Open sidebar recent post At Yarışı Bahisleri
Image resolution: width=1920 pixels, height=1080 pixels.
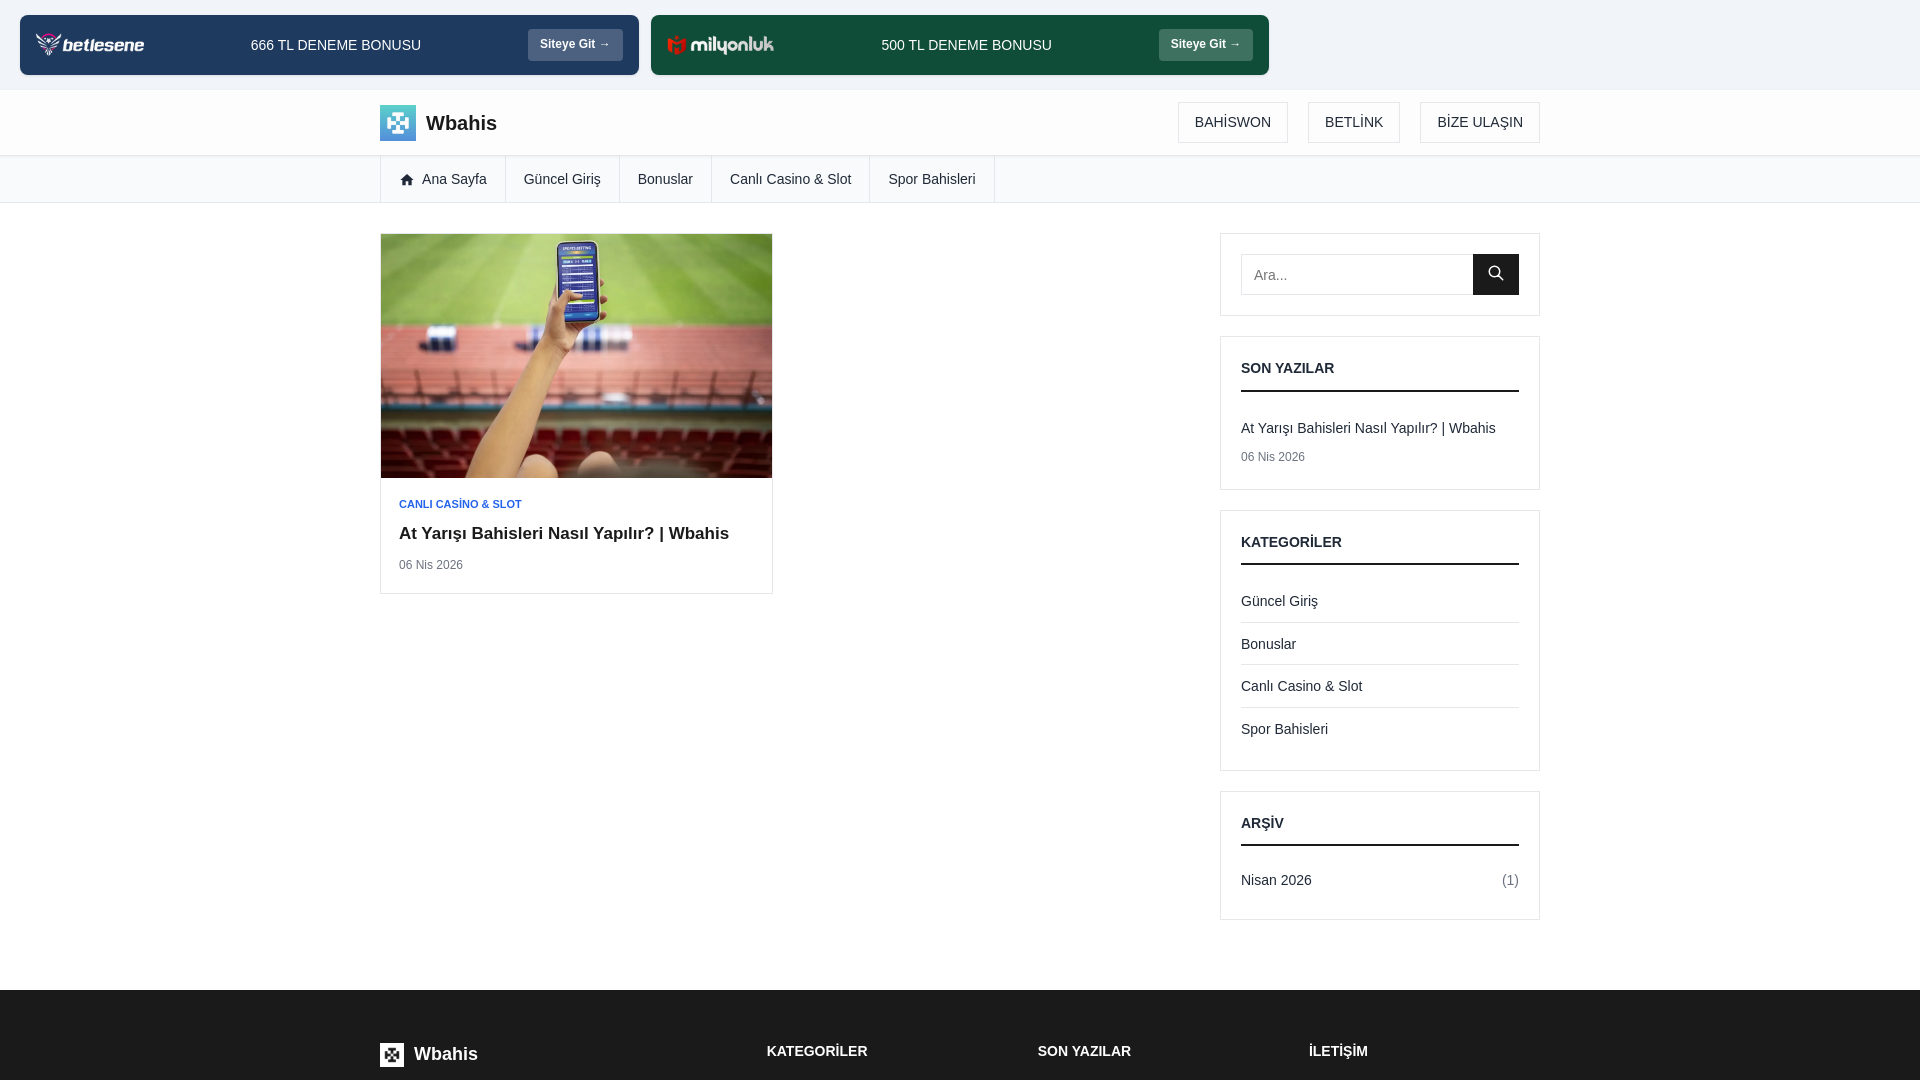1368,428
